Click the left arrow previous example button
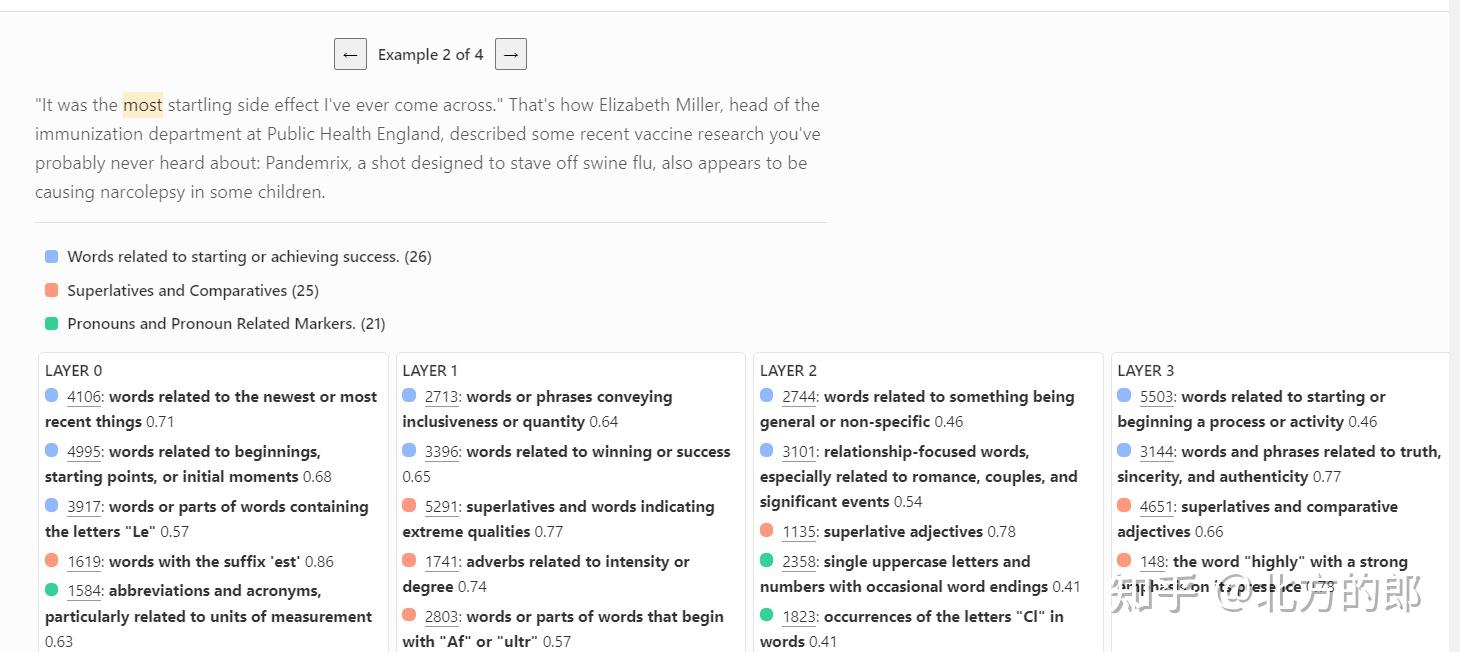 pyautogui.click(x=350, y=55)
